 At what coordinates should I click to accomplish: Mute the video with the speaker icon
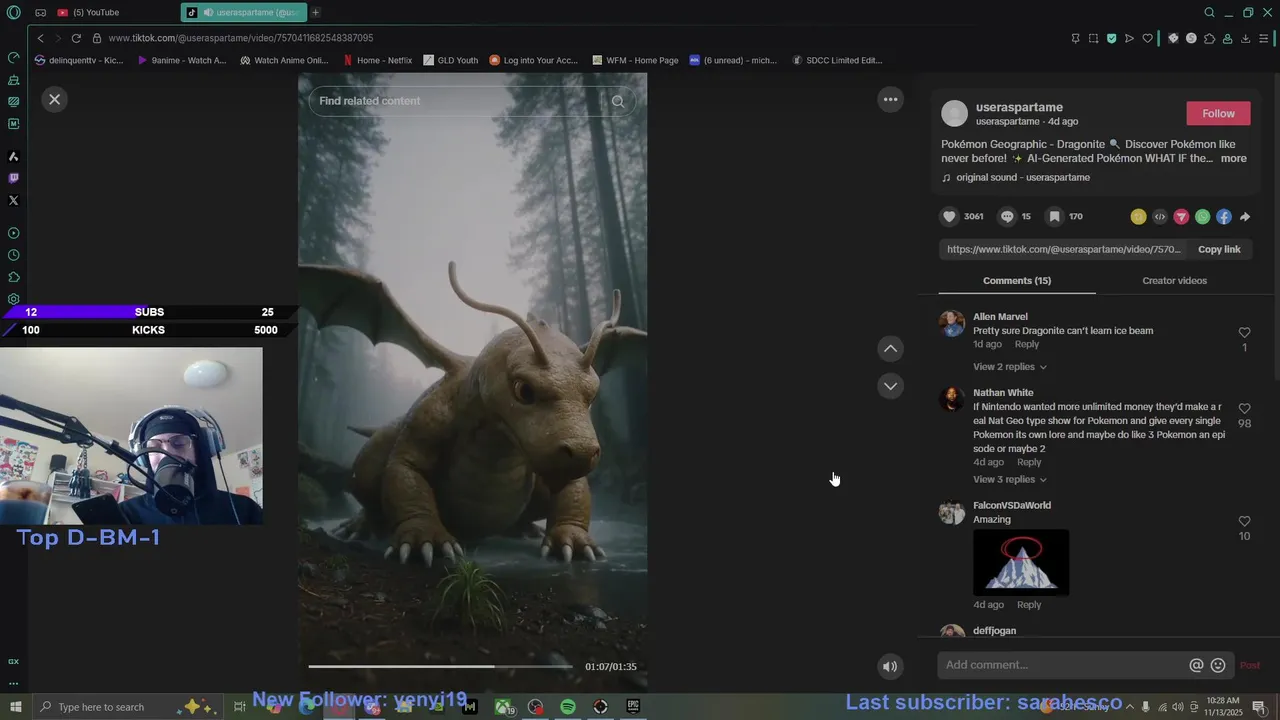click(x=890, y=666)
